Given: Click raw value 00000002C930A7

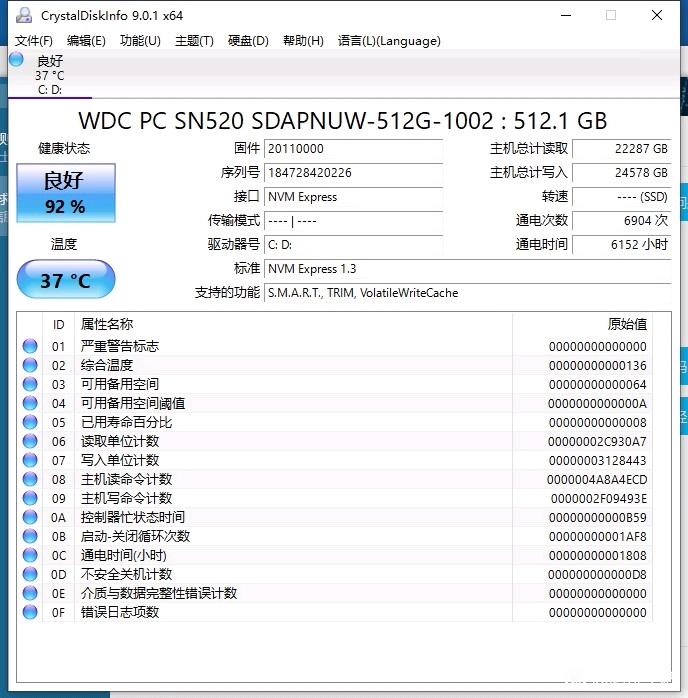Looking at the screenshot, I should [x=597, y=442].
